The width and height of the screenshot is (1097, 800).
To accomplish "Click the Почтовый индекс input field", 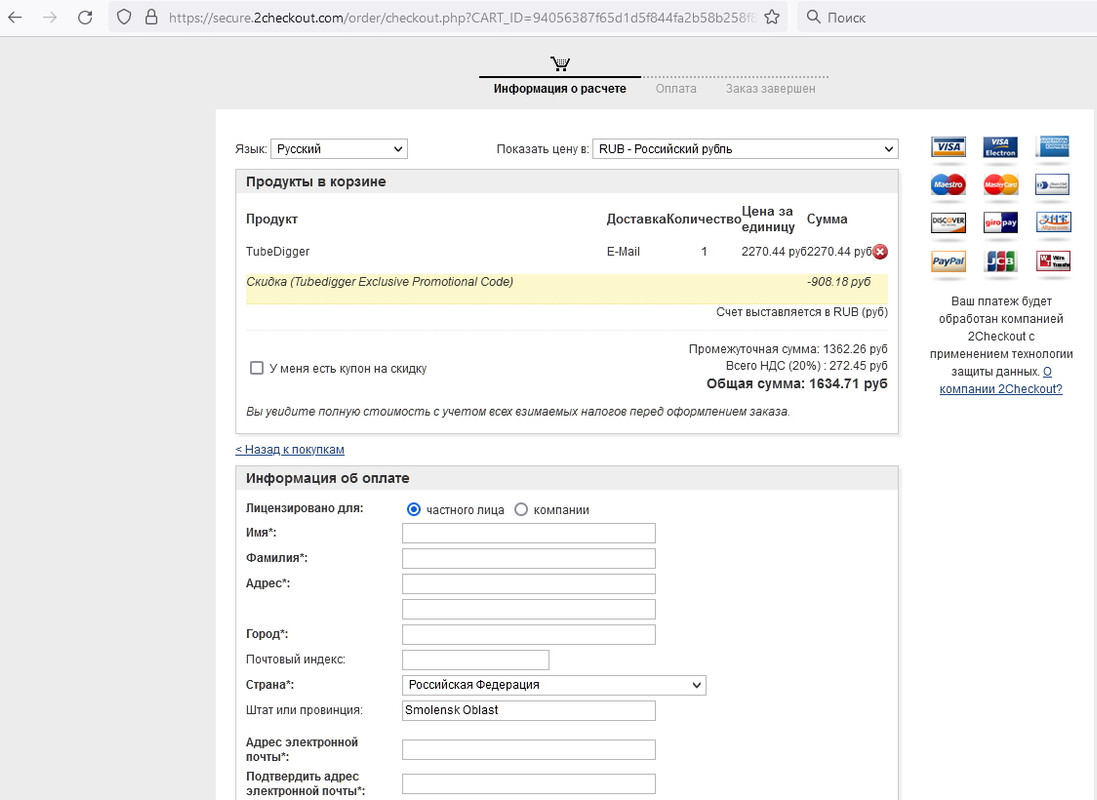I will coord(476,659).
